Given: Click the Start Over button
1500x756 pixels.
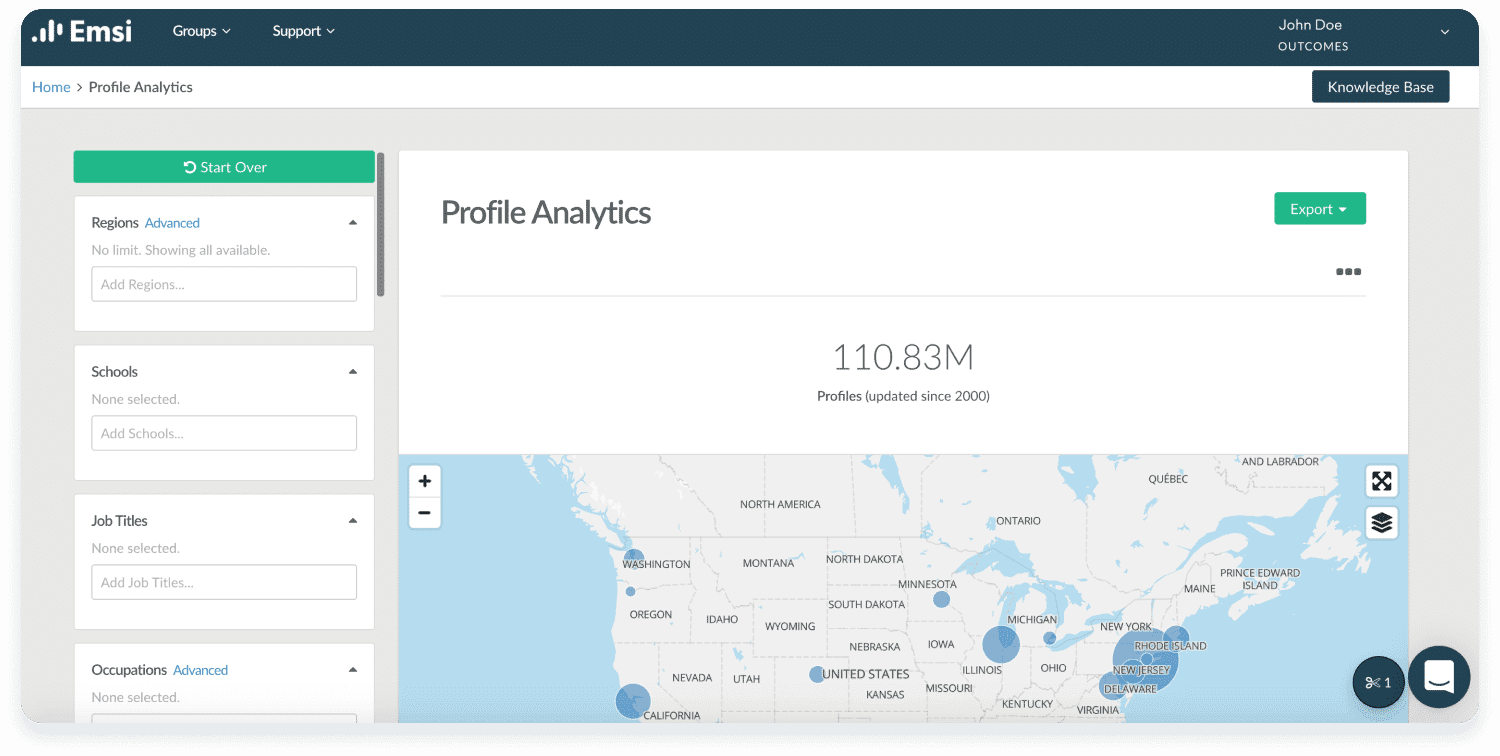Looking at the screenshot, I should pyautogui.click(x=224, y=167).
